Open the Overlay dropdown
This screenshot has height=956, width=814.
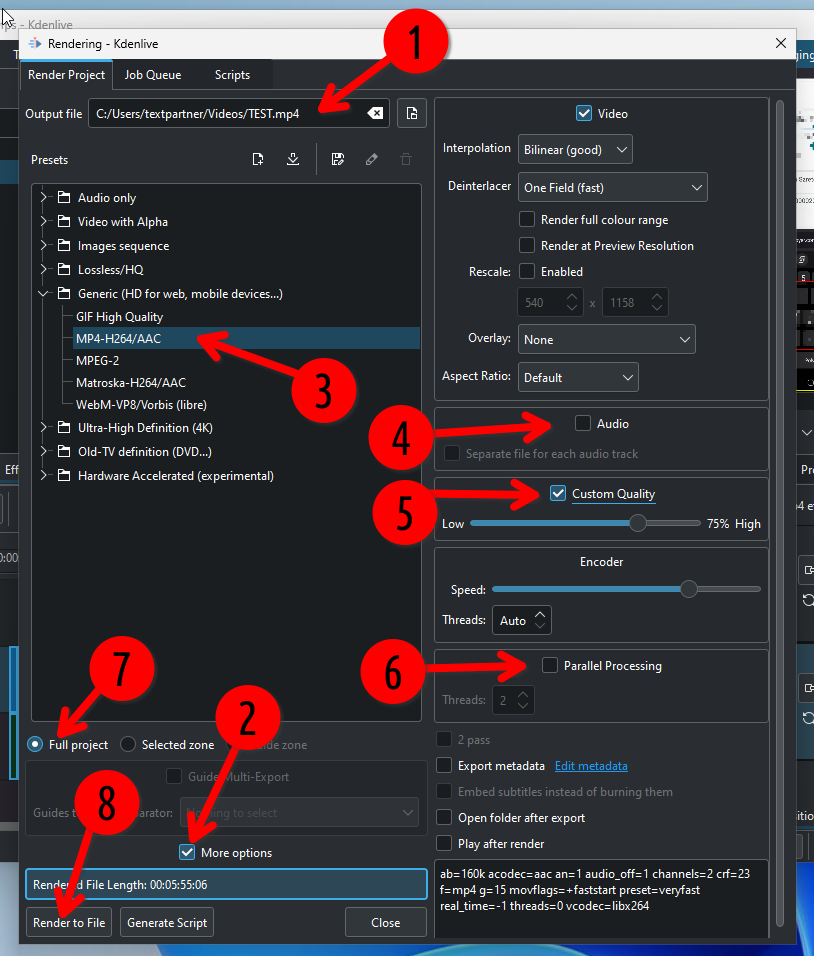(x=606, y=339)
